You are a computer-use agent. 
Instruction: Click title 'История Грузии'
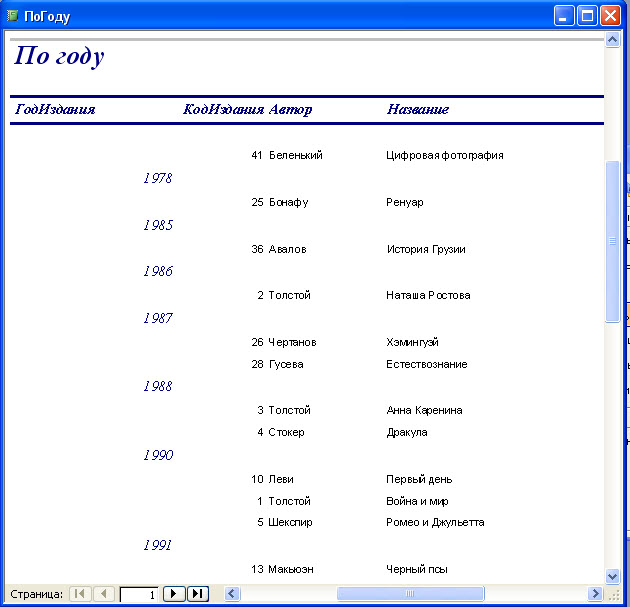[426, 249]
